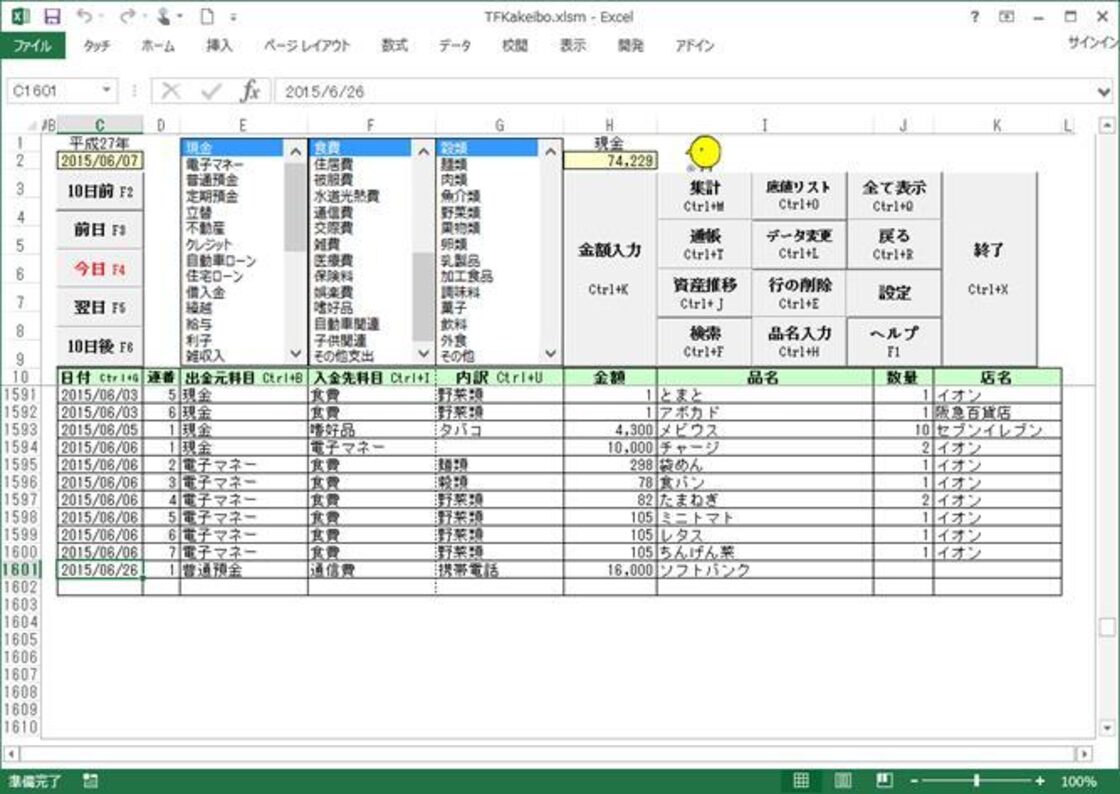Click the formula bar cancel X icon
1120x794 pixels.
171,91
